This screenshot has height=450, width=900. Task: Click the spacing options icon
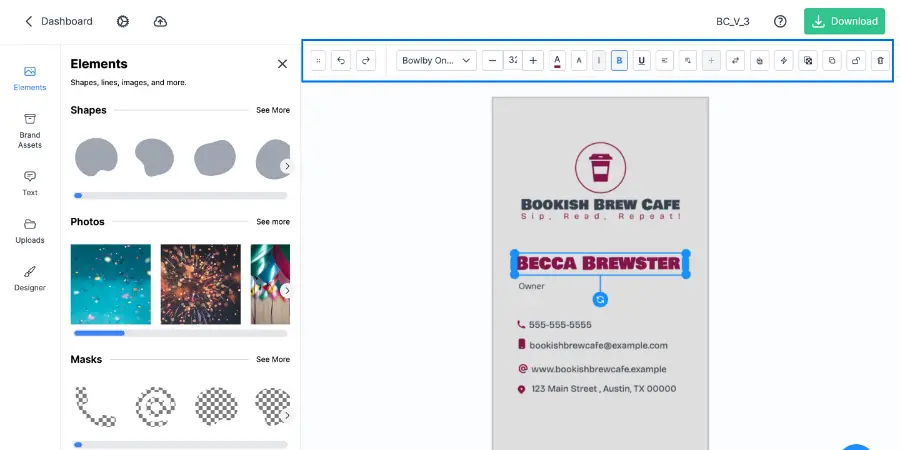[688, 60]
